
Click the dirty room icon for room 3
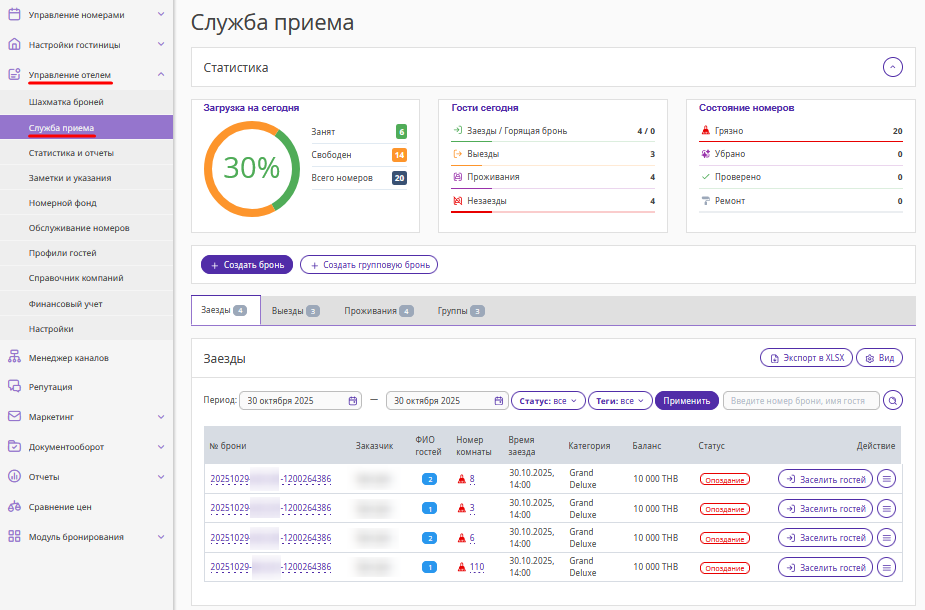tap(461, 509)
